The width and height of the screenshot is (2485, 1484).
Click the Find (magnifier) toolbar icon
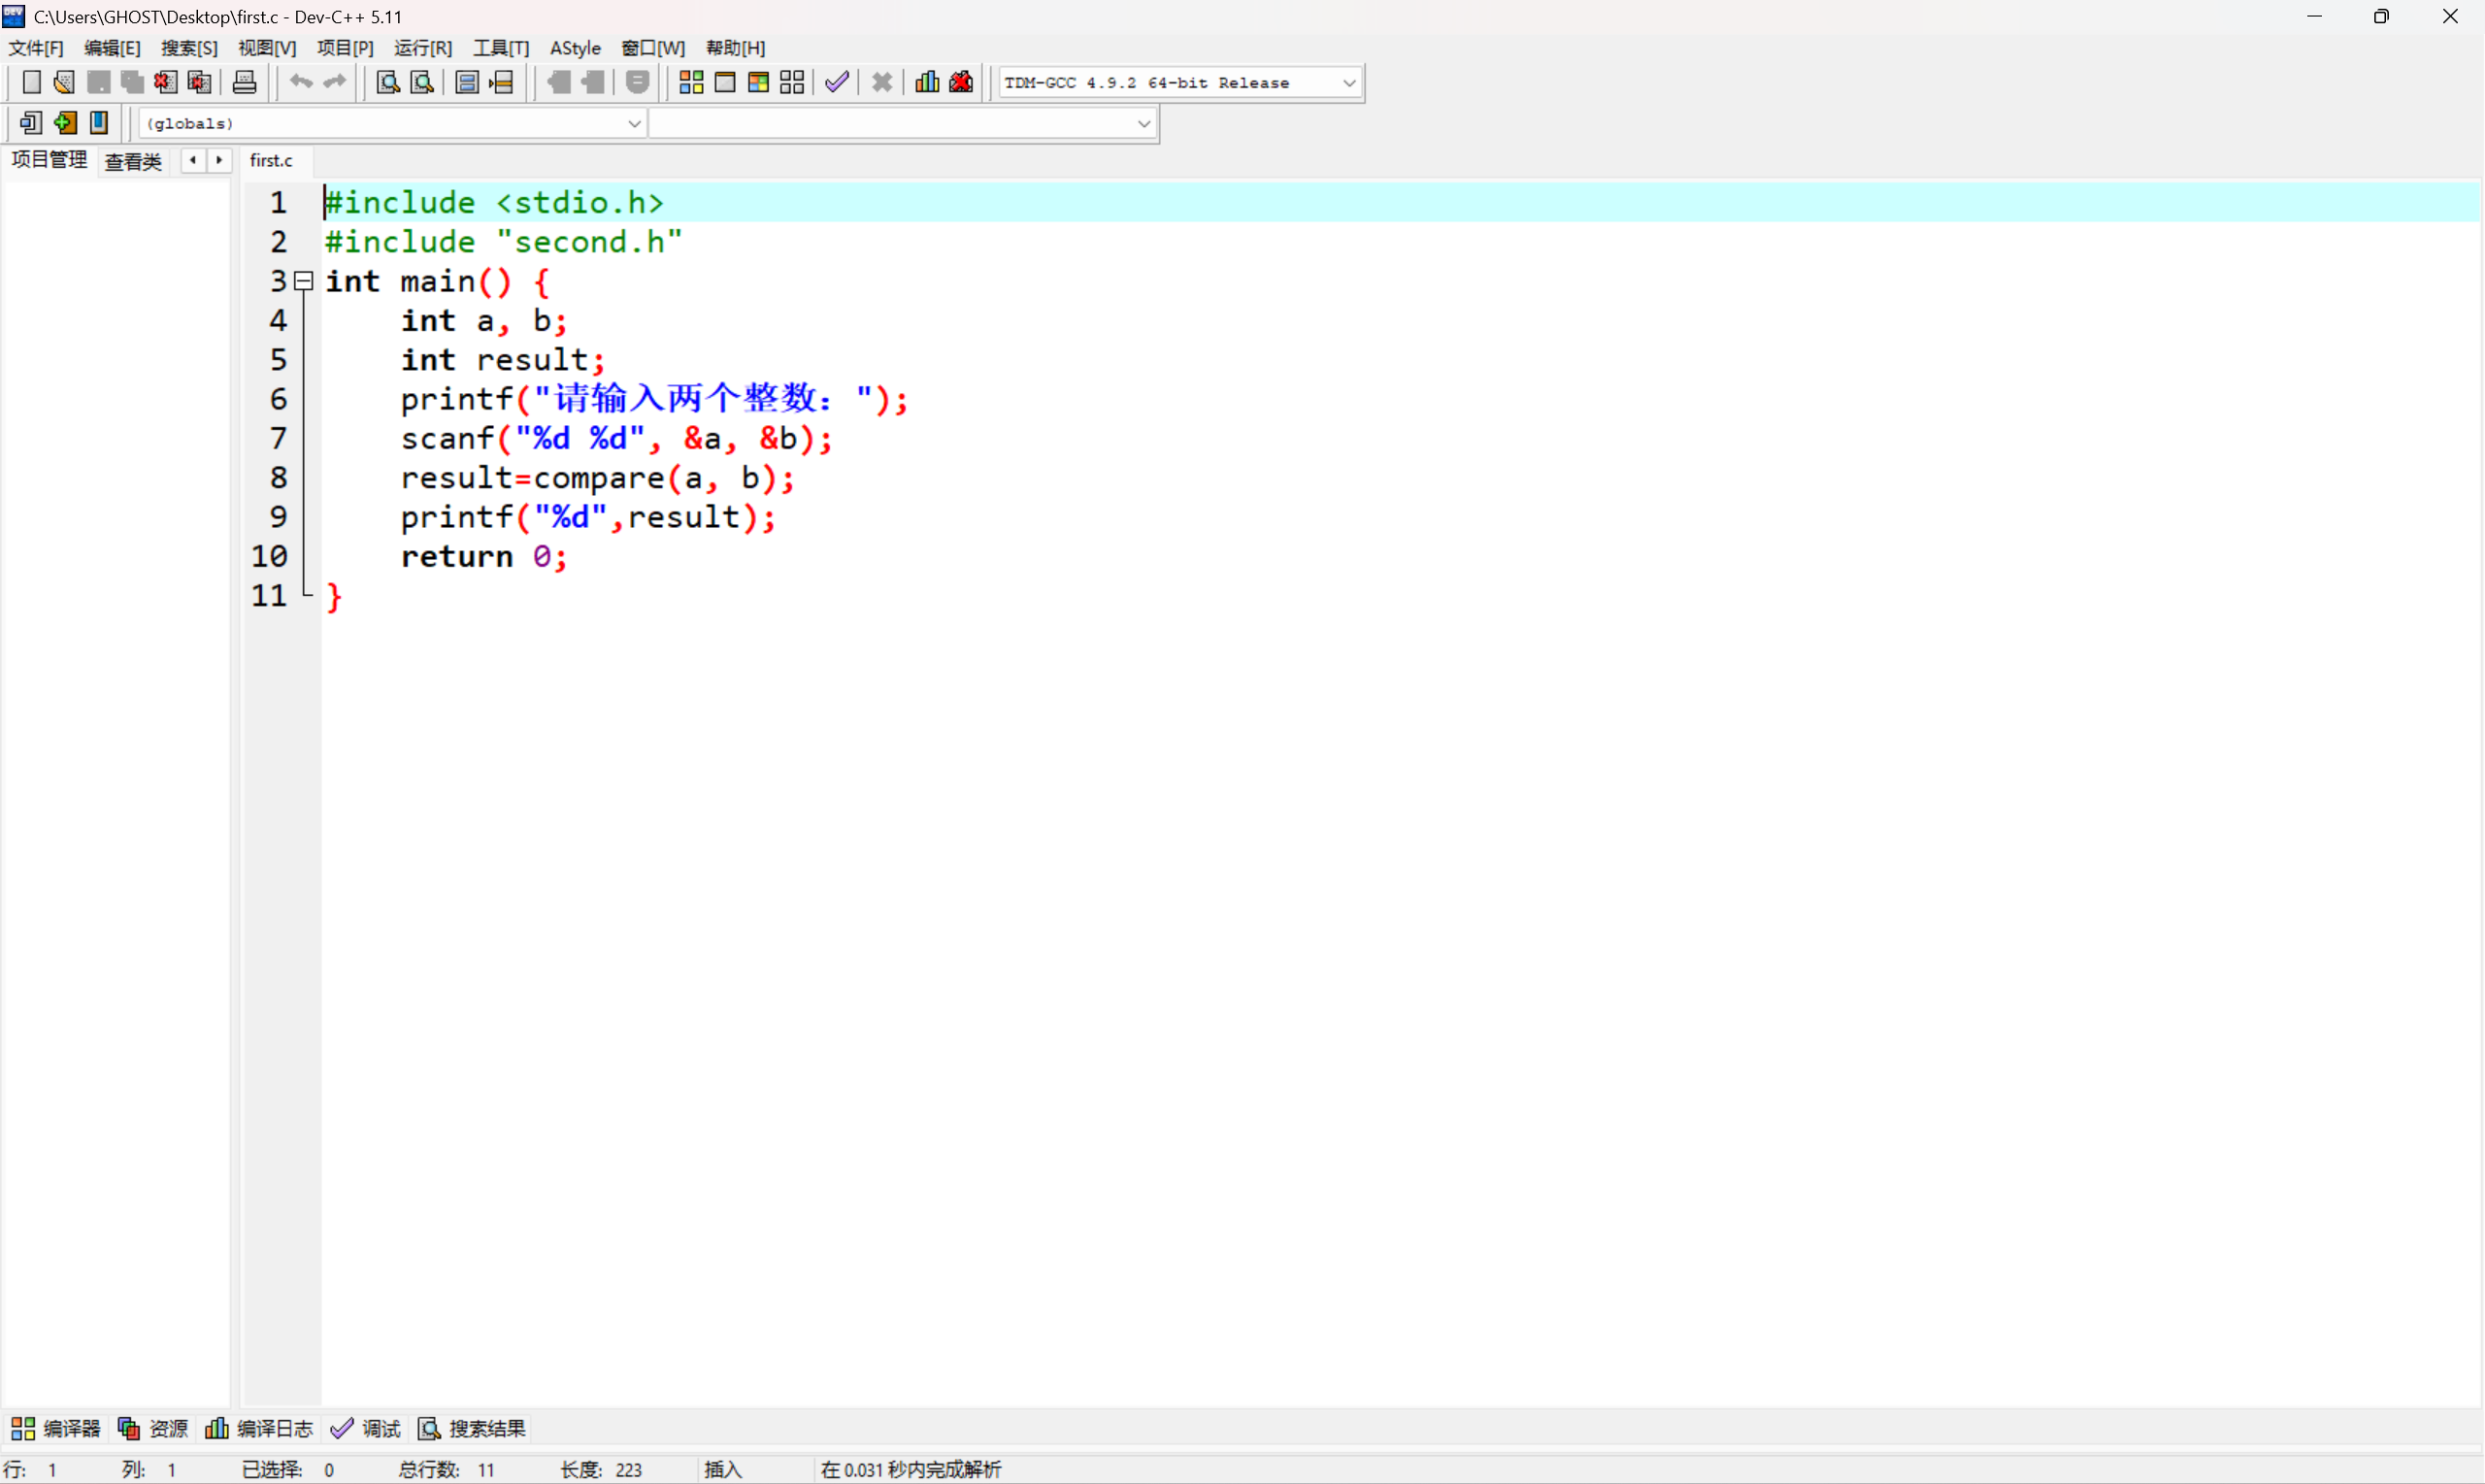click(x=387, y=82)
